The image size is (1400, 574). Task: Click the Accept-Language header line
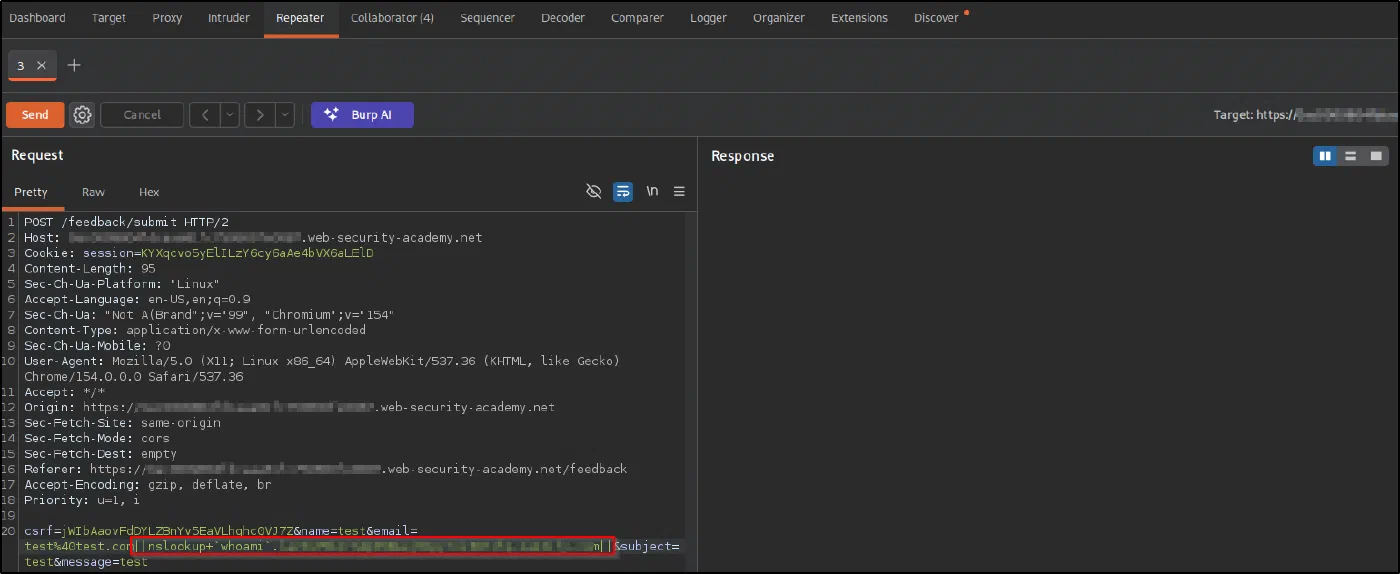pyautogui.click(x=137, y=299)
